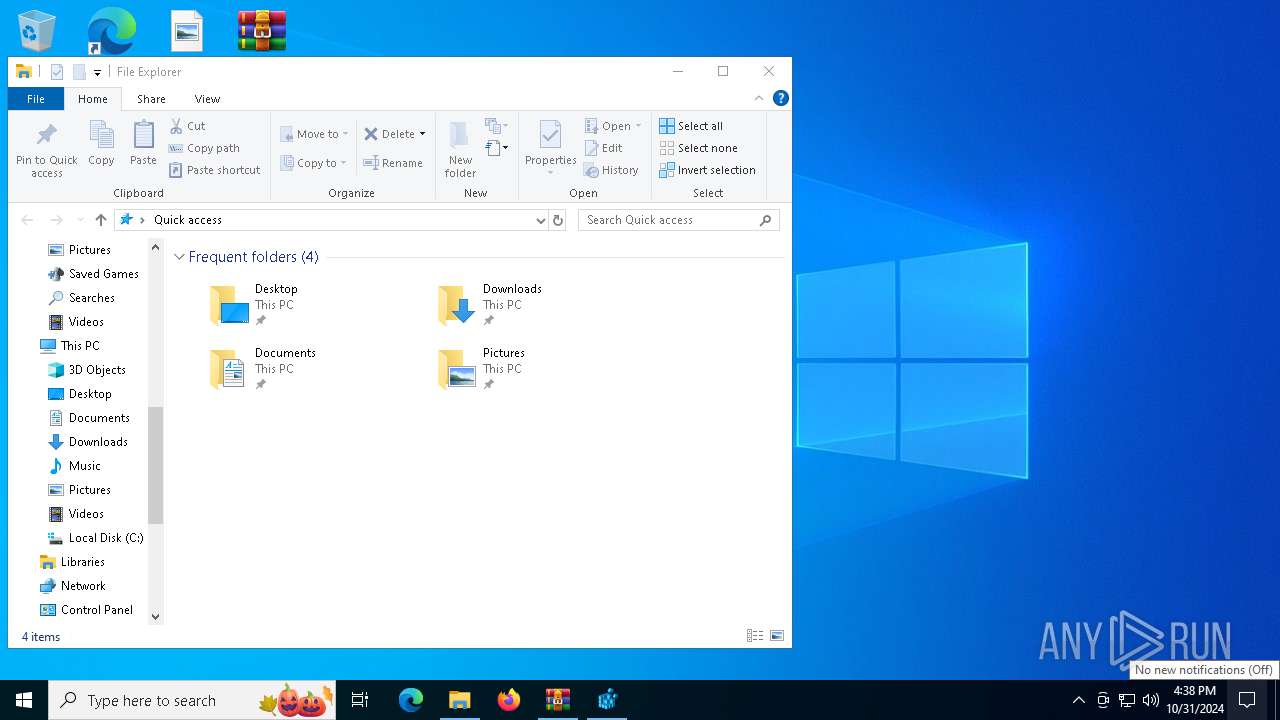The image size is (1280, 720).
Task: Click the Recycle Bin desktop icon
Action: coord(38,31)
